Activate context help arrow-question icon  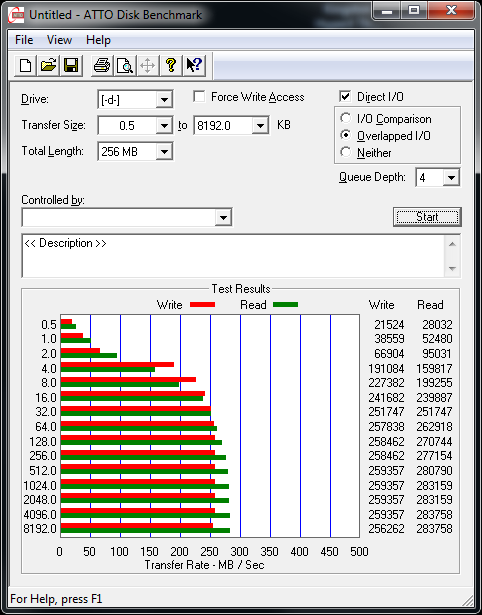(x=194, y=65)
